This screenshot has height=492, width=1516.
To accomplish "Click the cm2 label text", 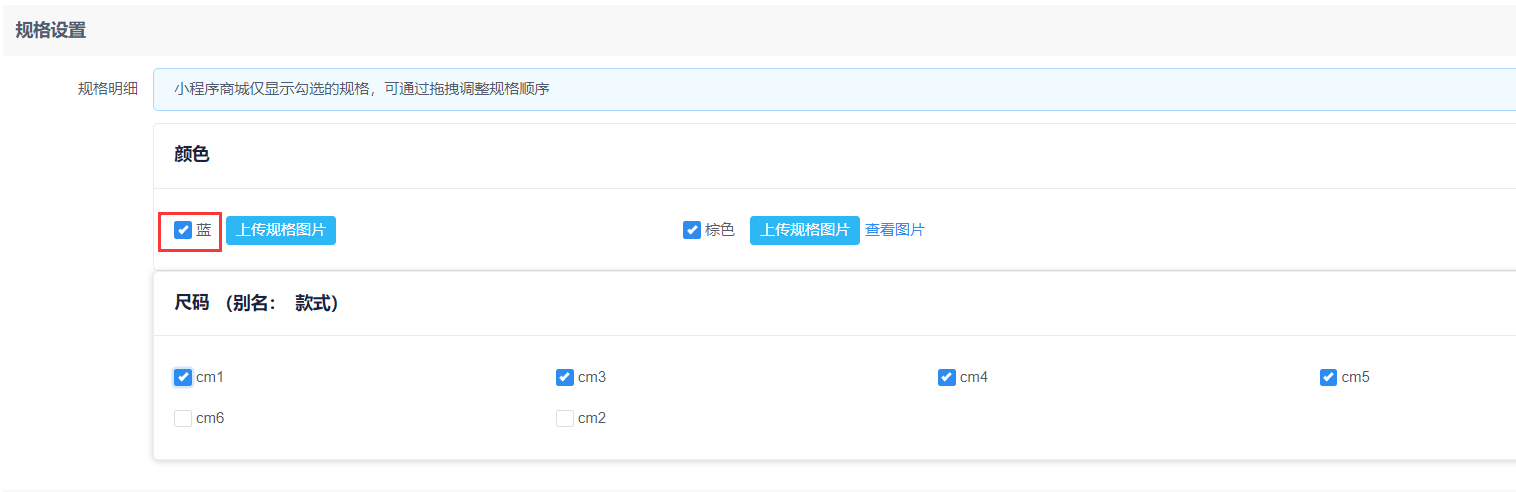I will [x=592, y=418].
